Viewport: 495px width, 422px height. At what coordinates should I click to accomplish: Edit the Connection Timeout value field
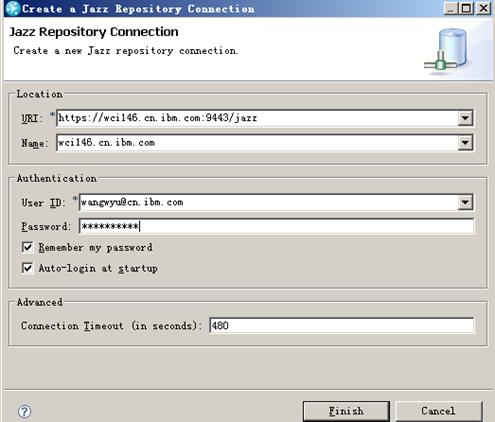point(342,325)
